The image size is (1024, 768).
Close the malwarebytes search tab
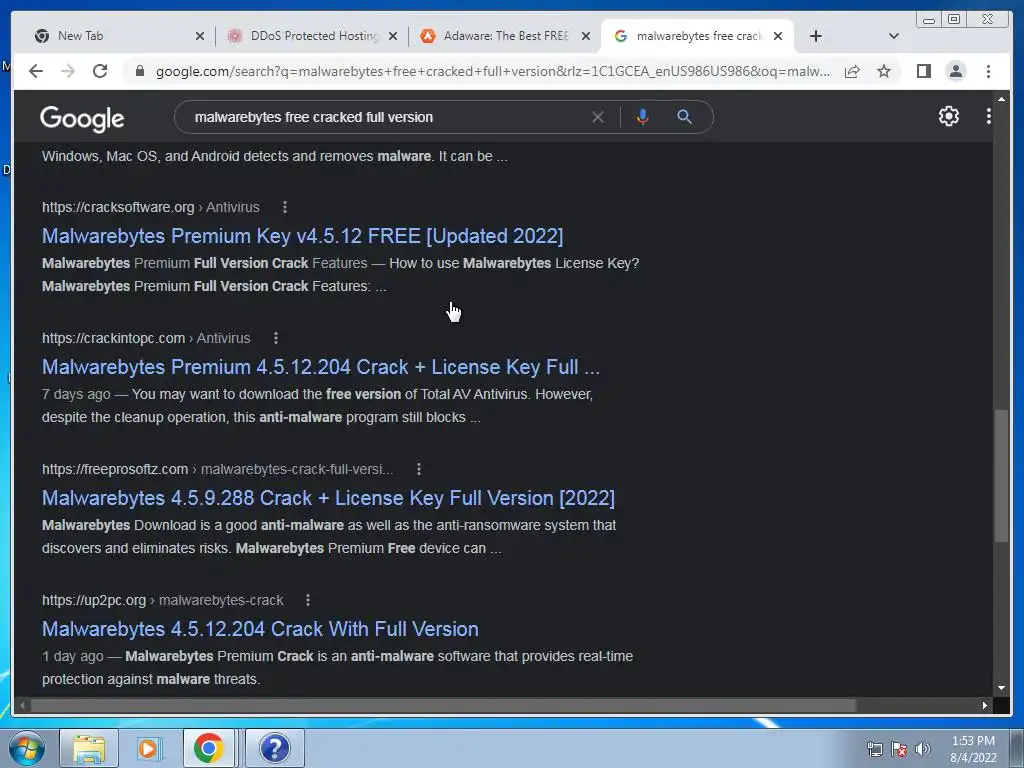coord(778,36)
